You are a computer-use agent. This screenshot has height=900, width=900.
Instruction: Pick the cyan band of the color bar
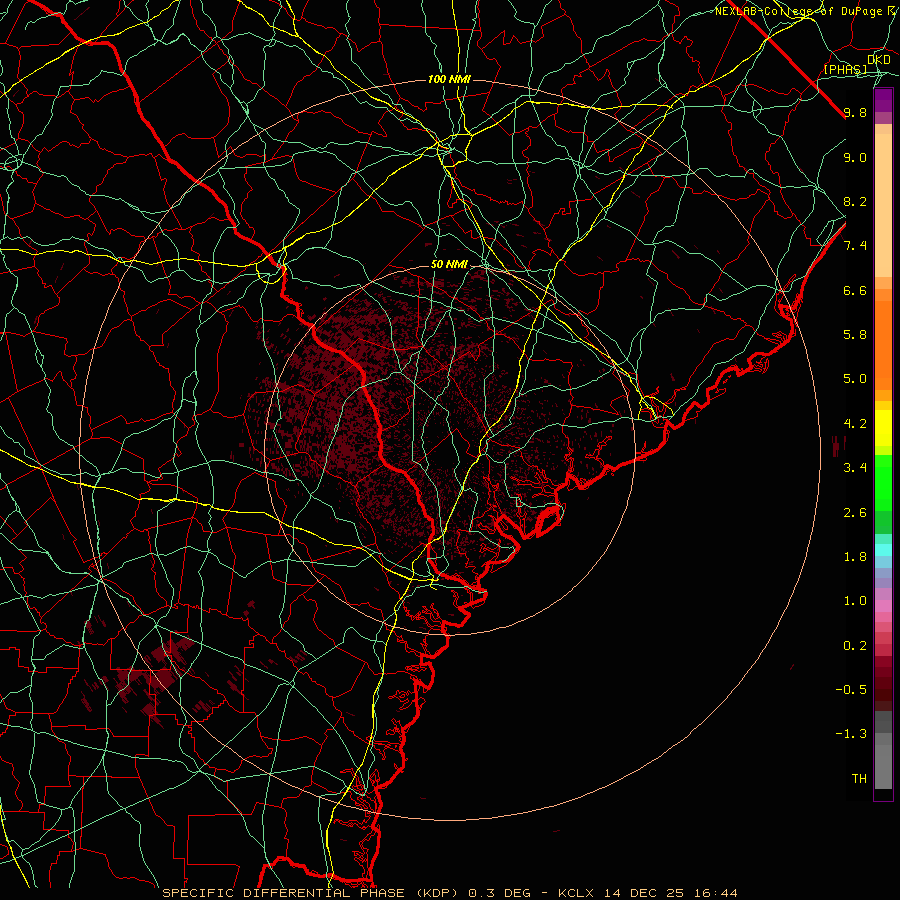point(883,550)
